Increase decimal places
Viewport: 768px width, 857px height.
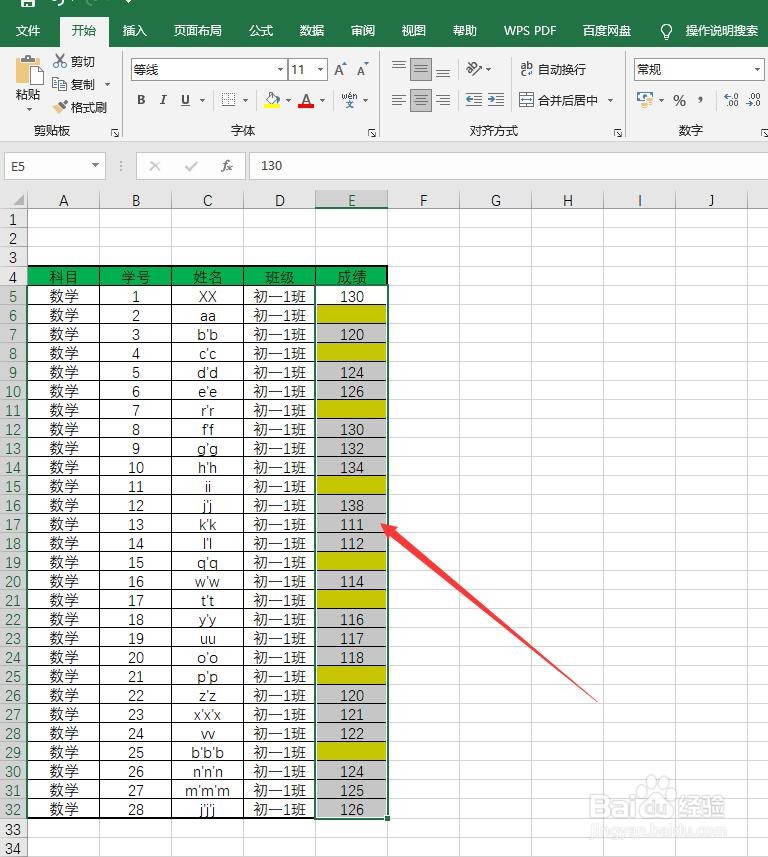pos(731,99)
